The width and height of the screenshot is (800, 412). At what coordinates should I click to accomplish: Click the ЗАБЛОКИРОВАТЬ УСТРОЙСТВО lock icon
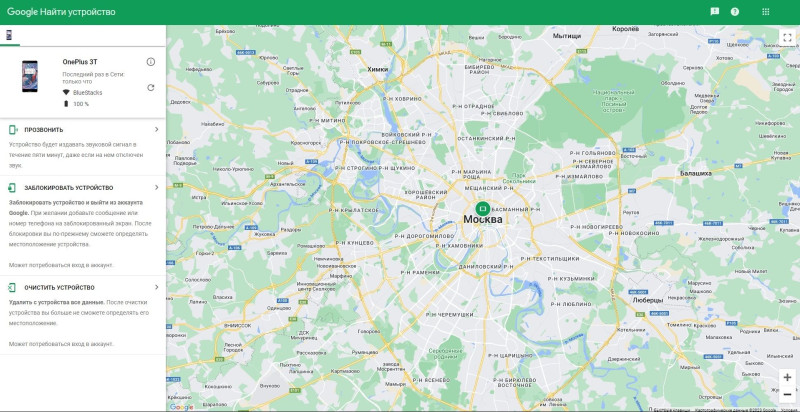12,188
